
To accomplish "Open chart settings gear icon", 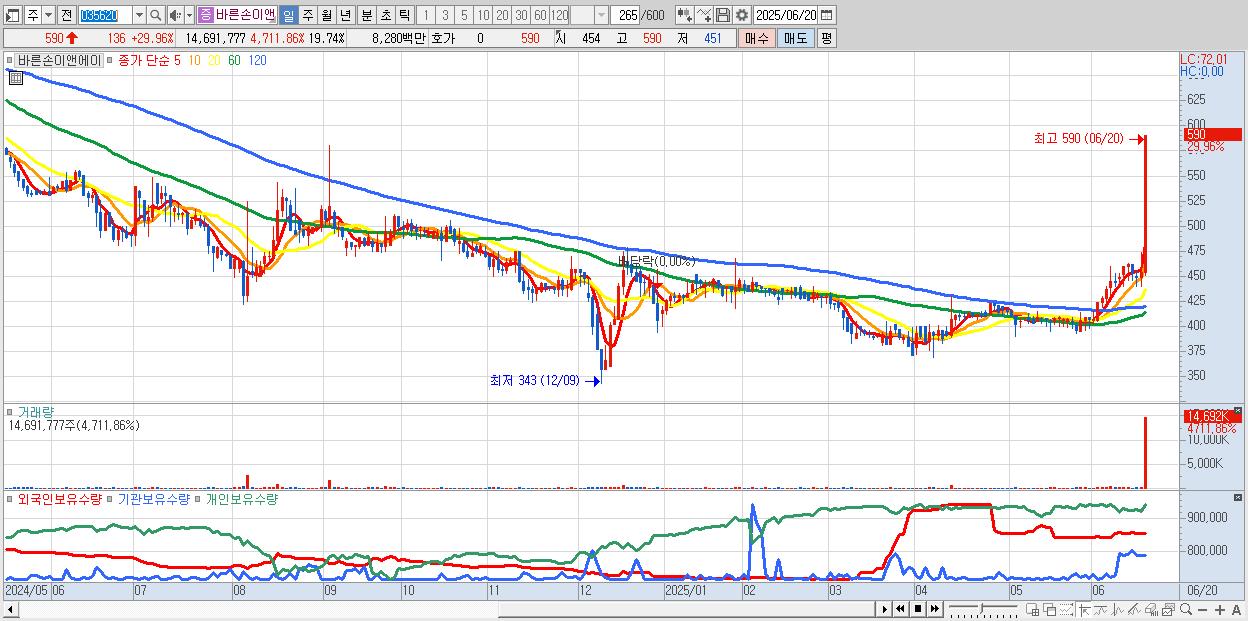I will (x=742, y=15).
